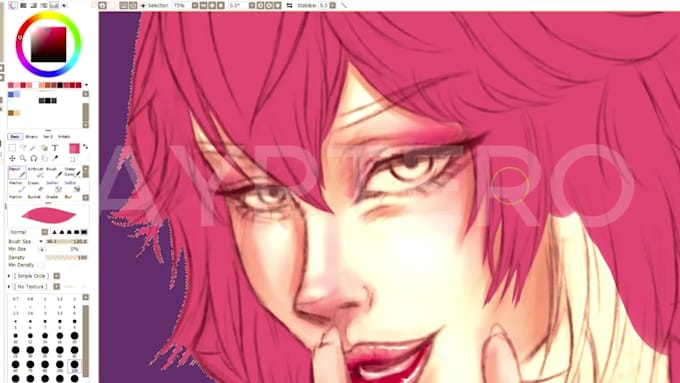Choose the Brush tool
The width and height of the screenshot is (680, 383).
(54, 173)
